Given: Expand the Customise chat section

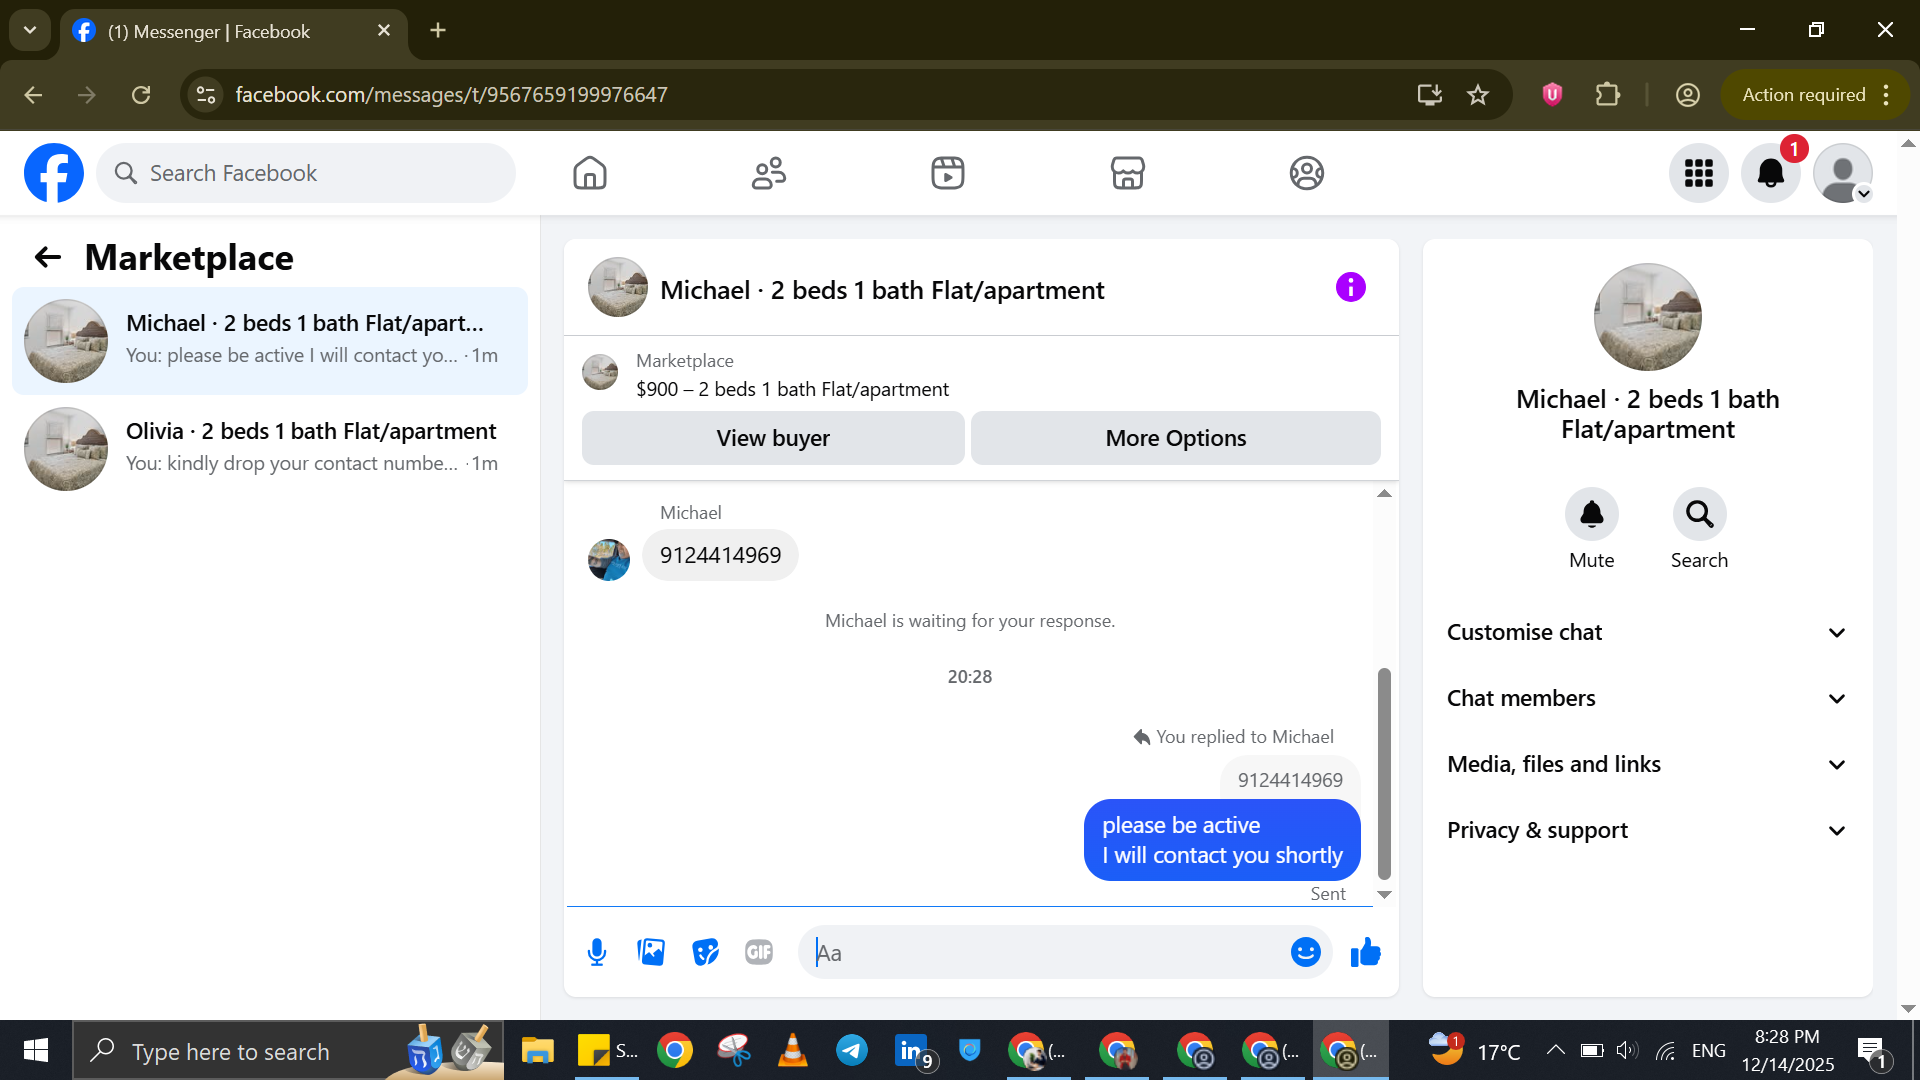Looking at the screenshot, I should pyautogui.click(x=1647, y=632).
